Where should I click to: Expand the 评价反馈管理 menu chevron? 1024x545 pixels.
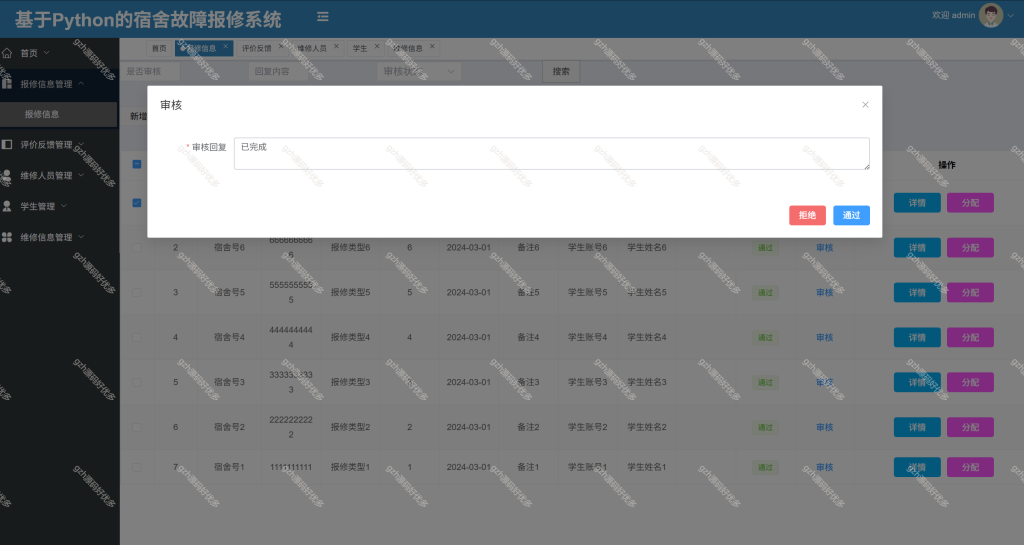[x=81, y=144]
